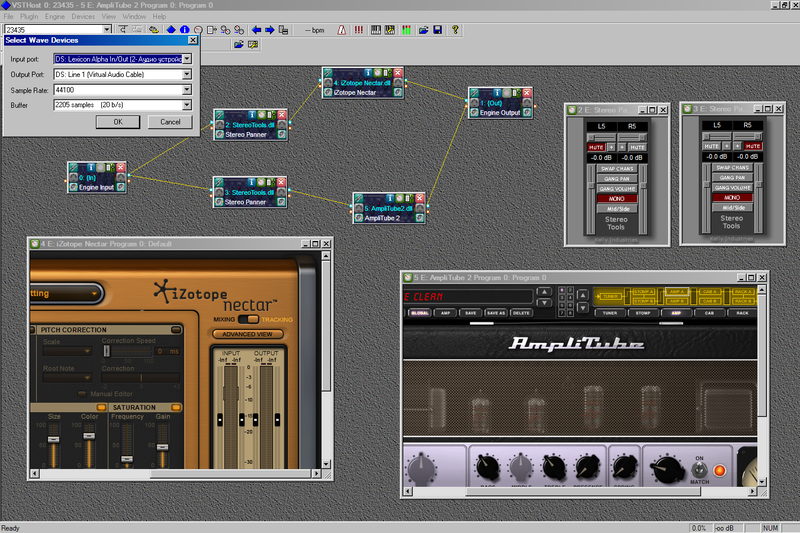Screen dimensions: 800x533
Task: Expand the Sample Rate dropdown
Action: point(187,89)
